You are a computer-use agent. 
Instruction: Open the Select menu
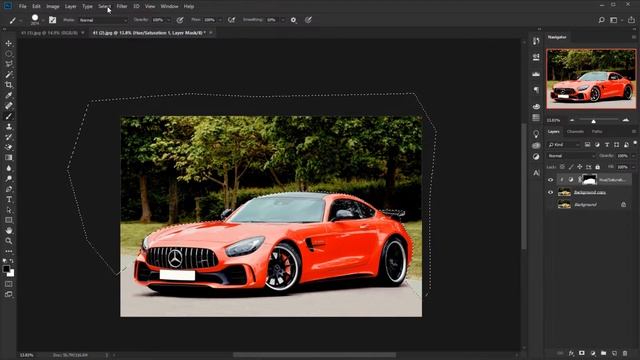click(104, 7)
